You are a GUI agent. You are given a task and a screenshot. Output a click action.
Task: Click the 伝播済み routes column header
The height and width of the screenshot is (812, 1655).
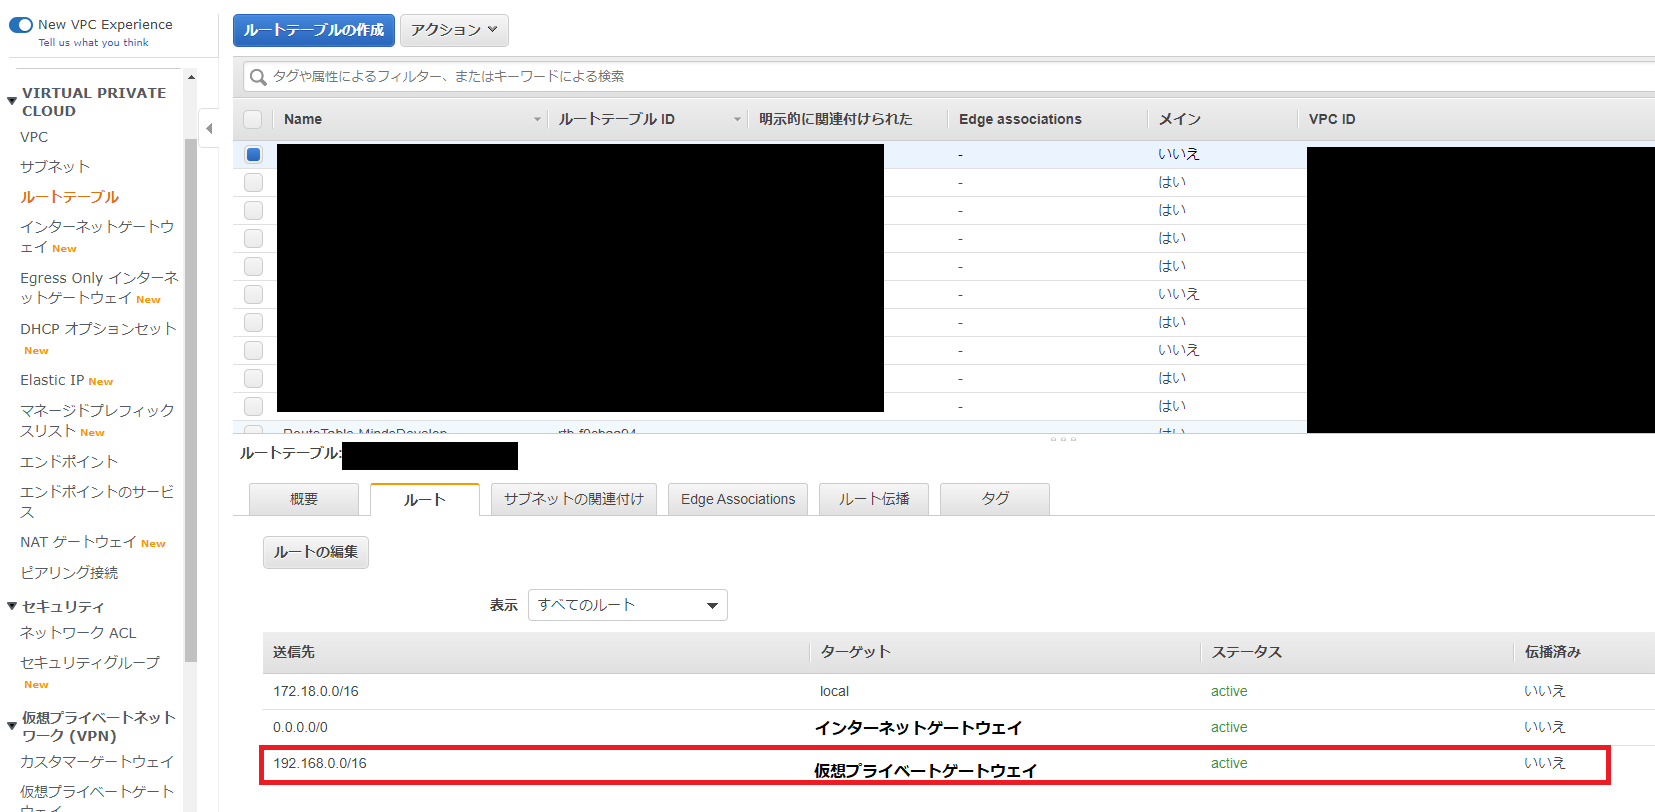coord(1553,652)
